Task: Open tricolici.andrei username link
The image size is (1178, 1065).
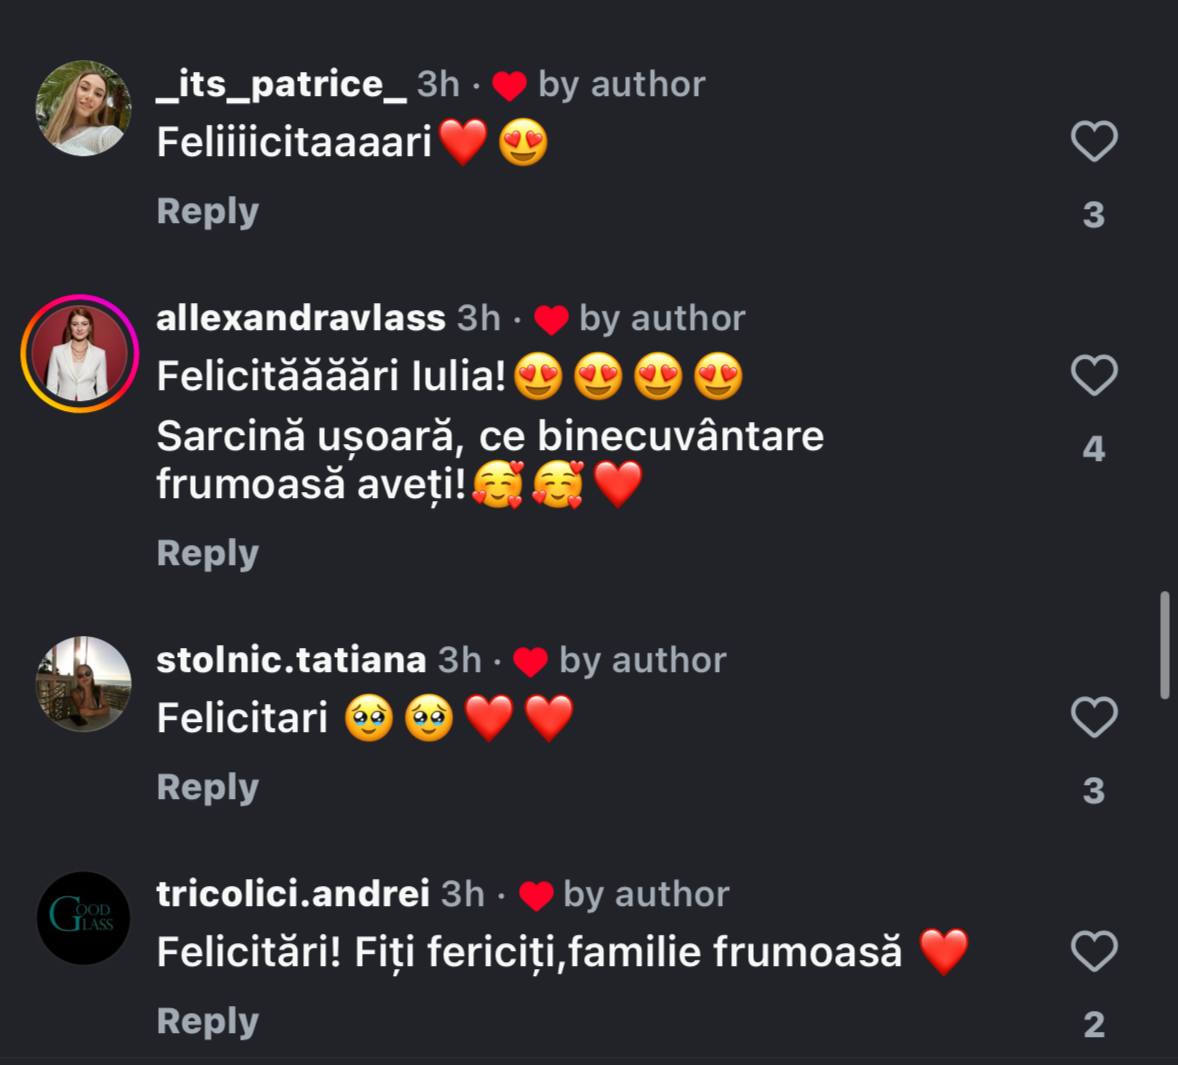Action: click(x=293, y=894)
